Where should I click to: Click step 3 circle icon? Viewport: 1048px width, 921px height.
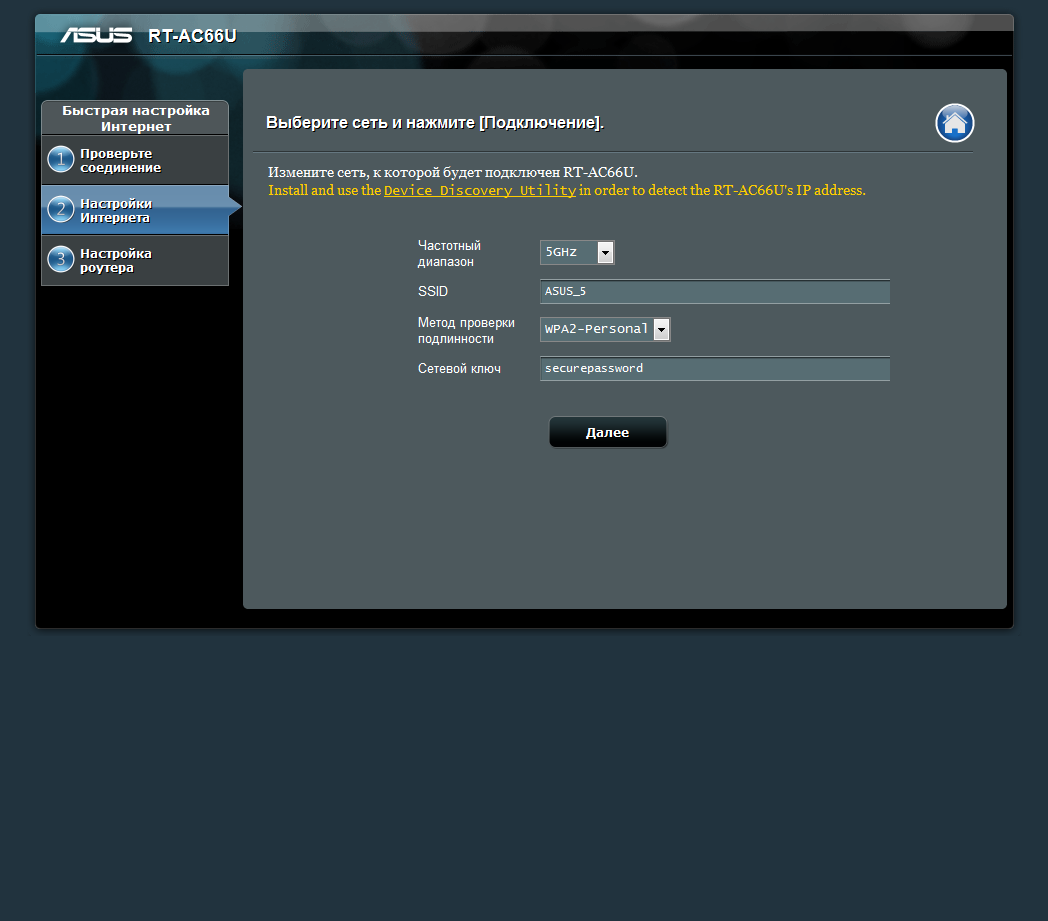click(x=61, y=259)
